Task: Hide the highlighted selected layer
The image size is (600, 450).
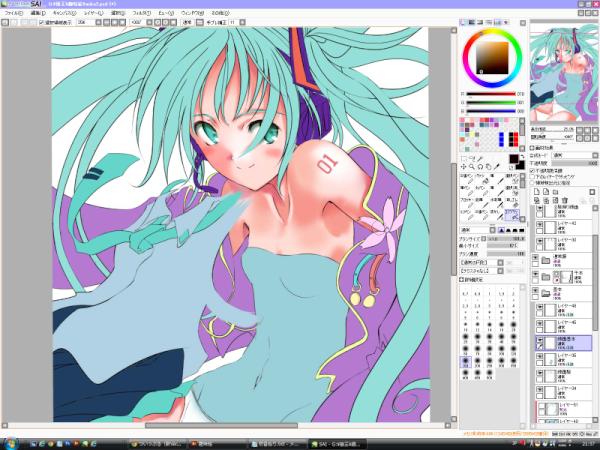Action: coord(540,339)
